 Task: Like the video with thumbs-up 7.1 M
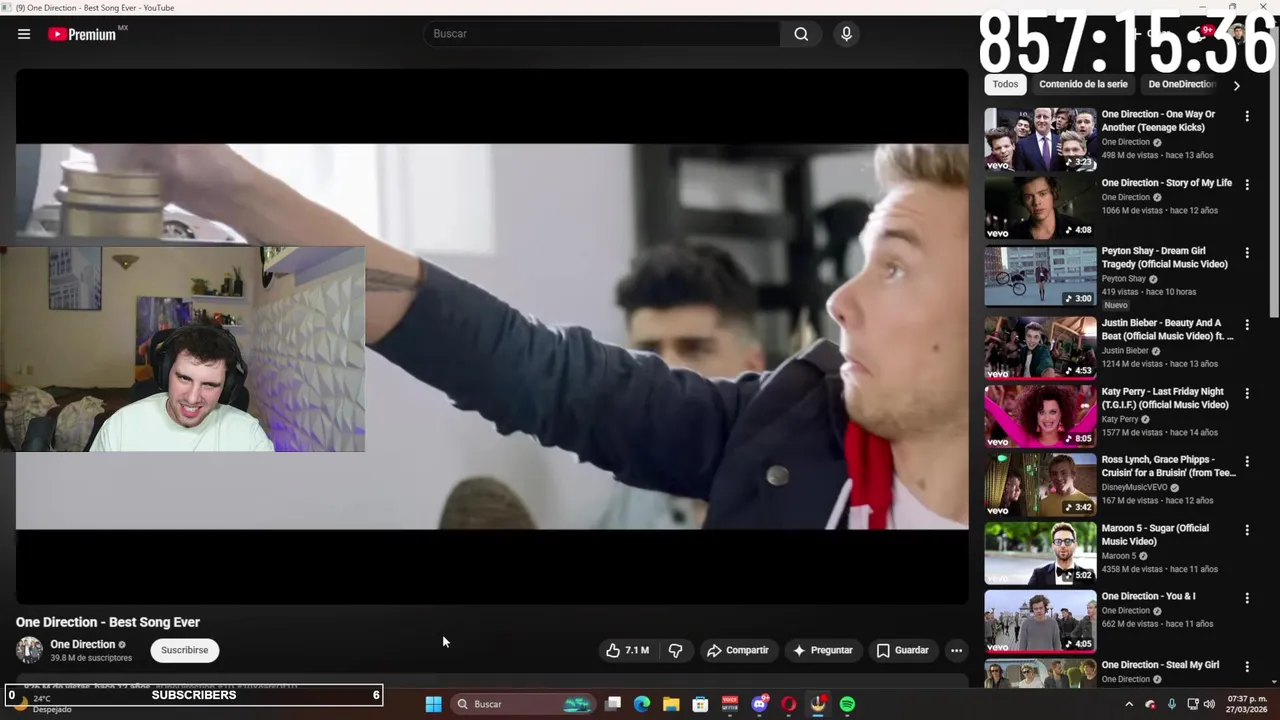click(627, 650)
